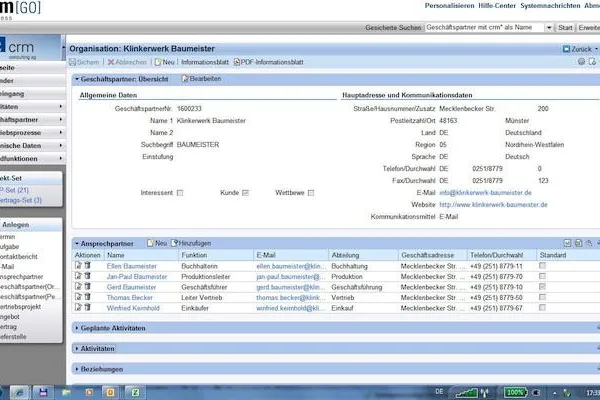Expand the Vertriebsprozesse sidebar menu arrow
This screenshot has height=400, width=600.
point(60,132)
